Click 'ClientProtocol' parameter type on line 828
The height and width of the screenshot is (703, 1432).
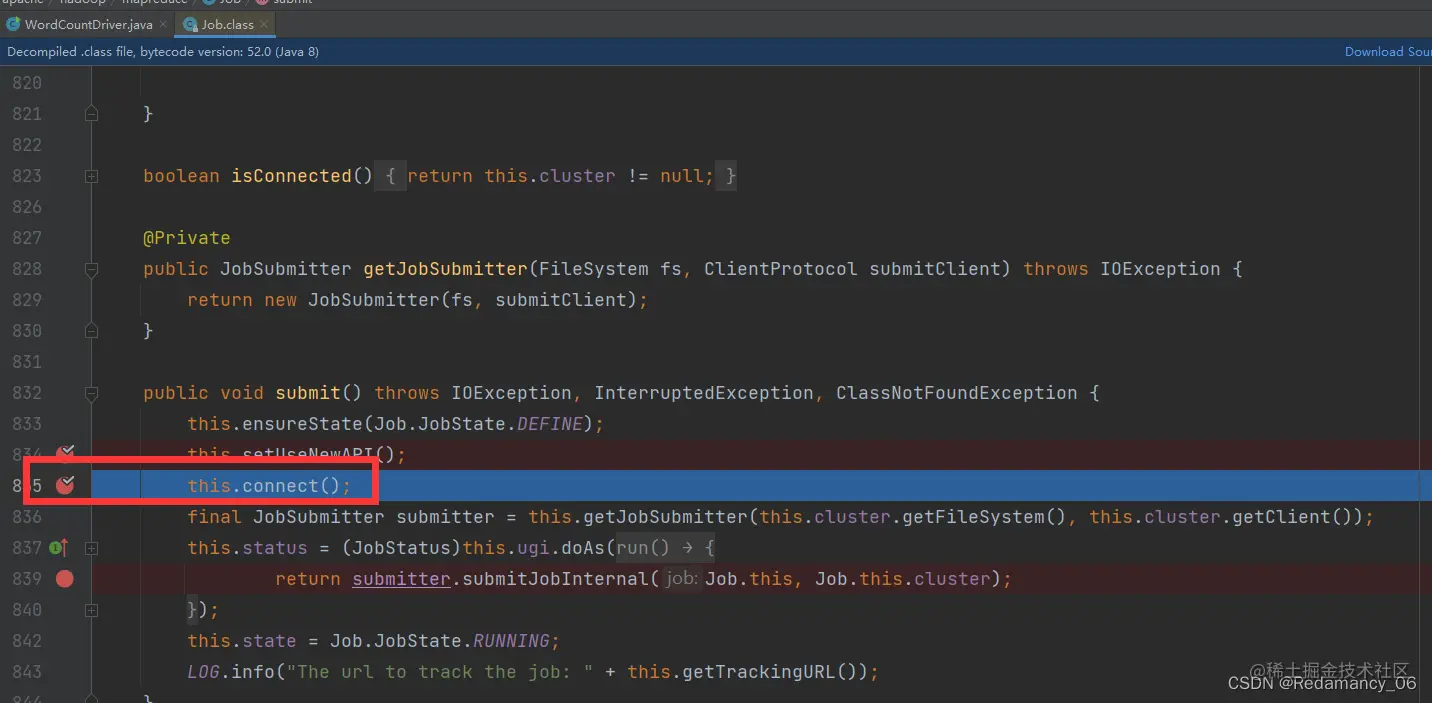point(781,269)
